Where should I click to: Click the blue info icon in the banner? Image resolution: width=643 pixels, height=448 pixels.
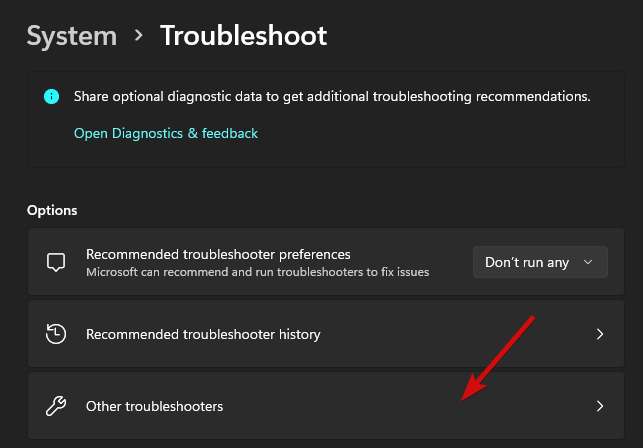pyautogui.click(x=51, y=96)
